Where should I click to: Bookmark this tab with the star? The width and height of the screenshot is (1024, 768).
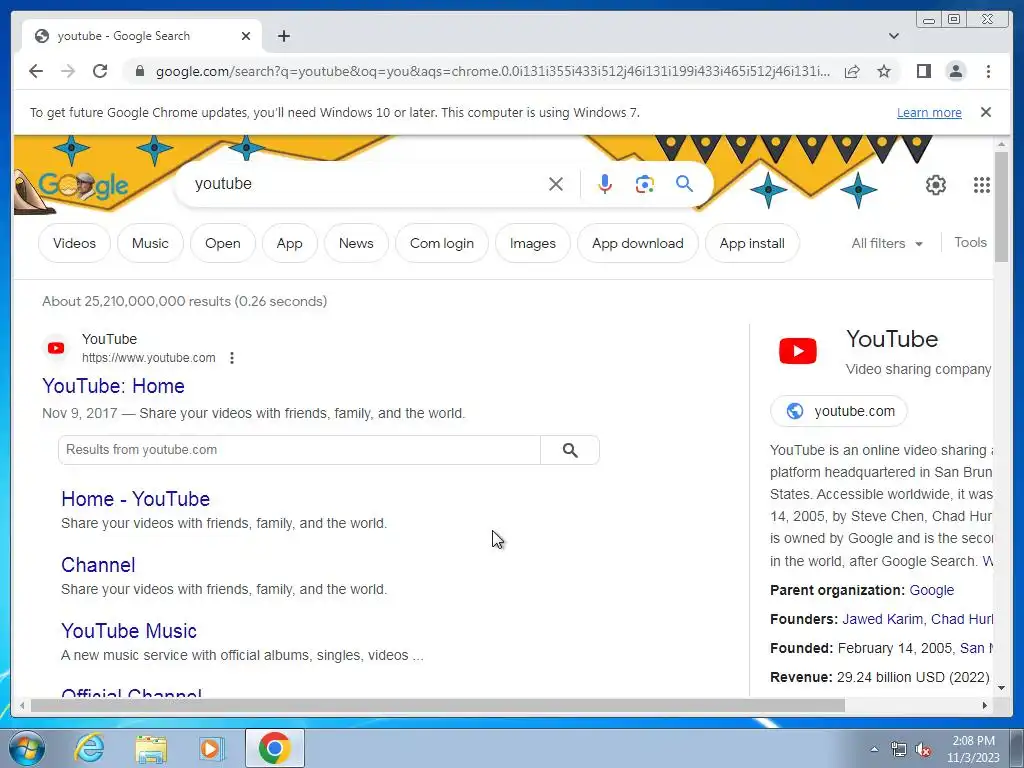(884, 71)
